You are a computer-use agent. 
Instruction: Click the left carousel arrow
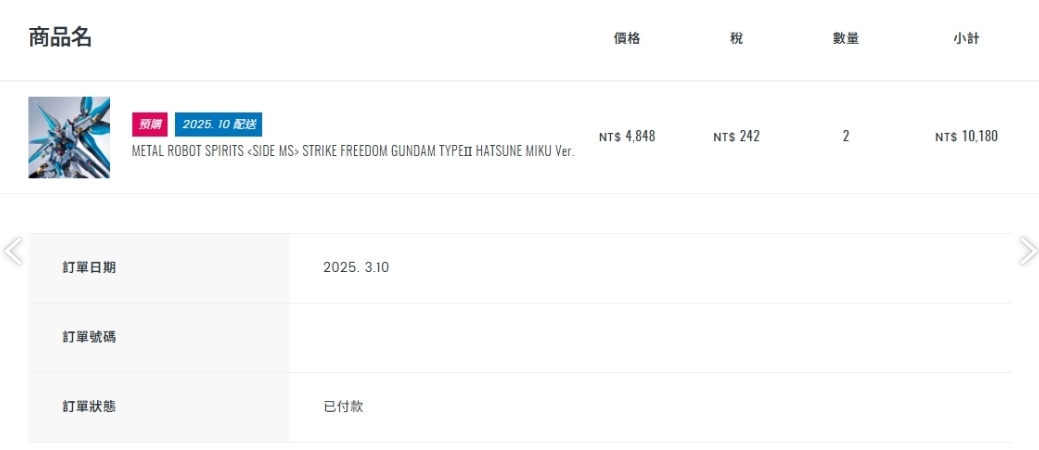tap(13, 251)
